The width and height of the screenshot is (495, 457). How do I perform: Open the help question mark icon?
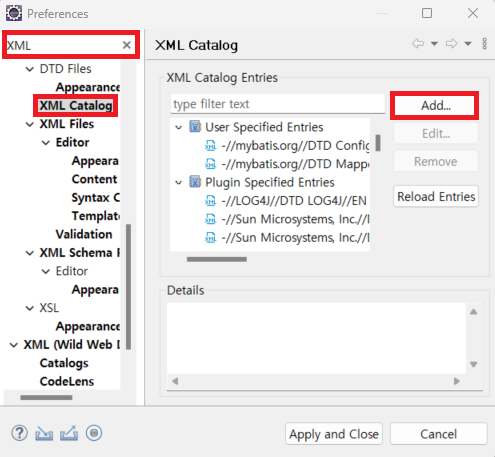coord(19,433)
